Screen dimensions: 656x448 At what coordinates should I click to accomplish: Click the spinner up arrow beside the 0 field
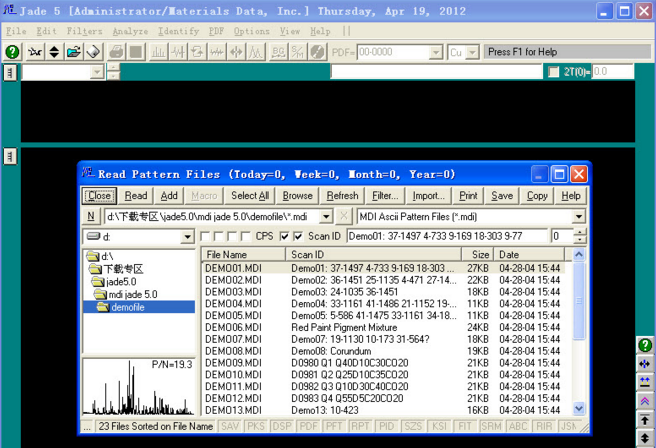pyautogui.click(x=580, y=233)
